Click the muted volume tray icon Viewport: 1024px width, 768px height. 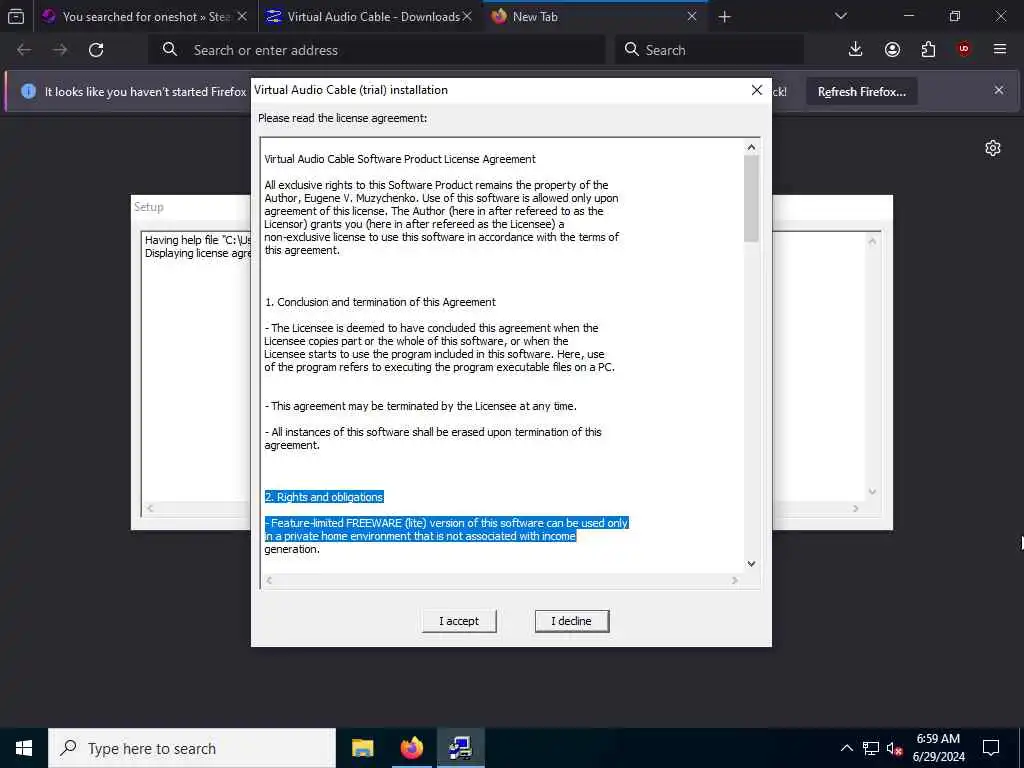click(894, 748)
